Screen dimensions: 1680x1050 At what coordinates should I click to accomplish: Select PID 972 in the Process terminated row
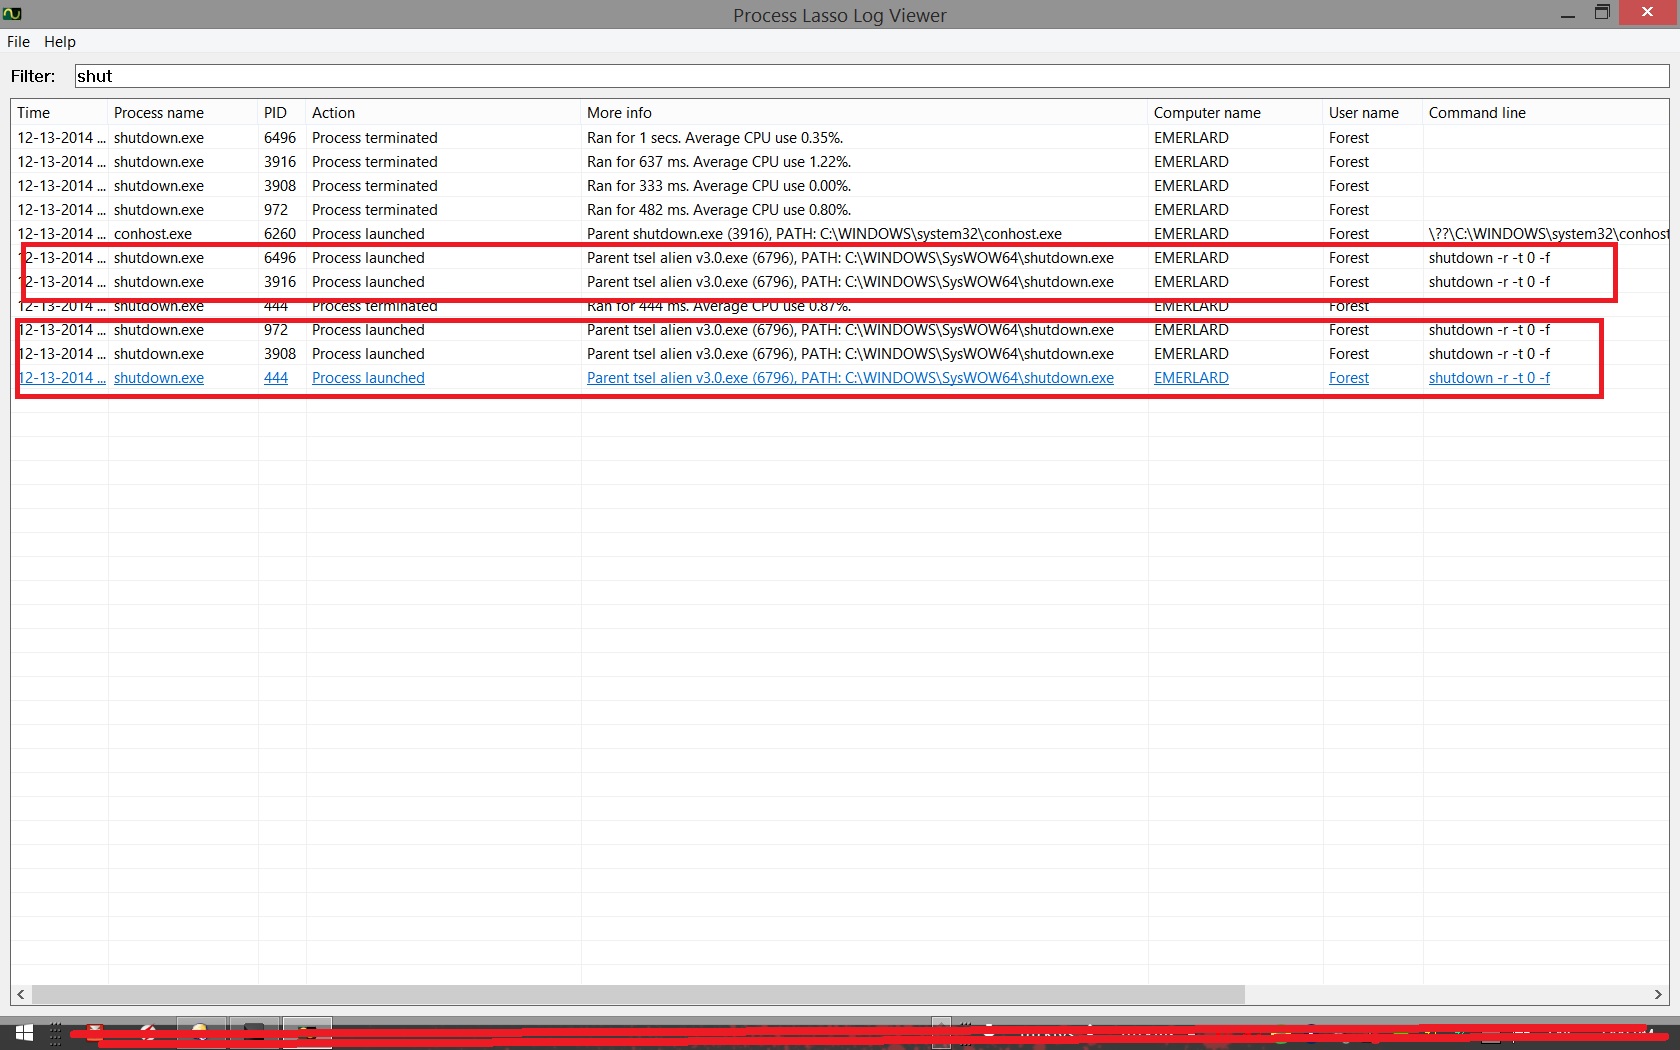click(x=276, y=210)
